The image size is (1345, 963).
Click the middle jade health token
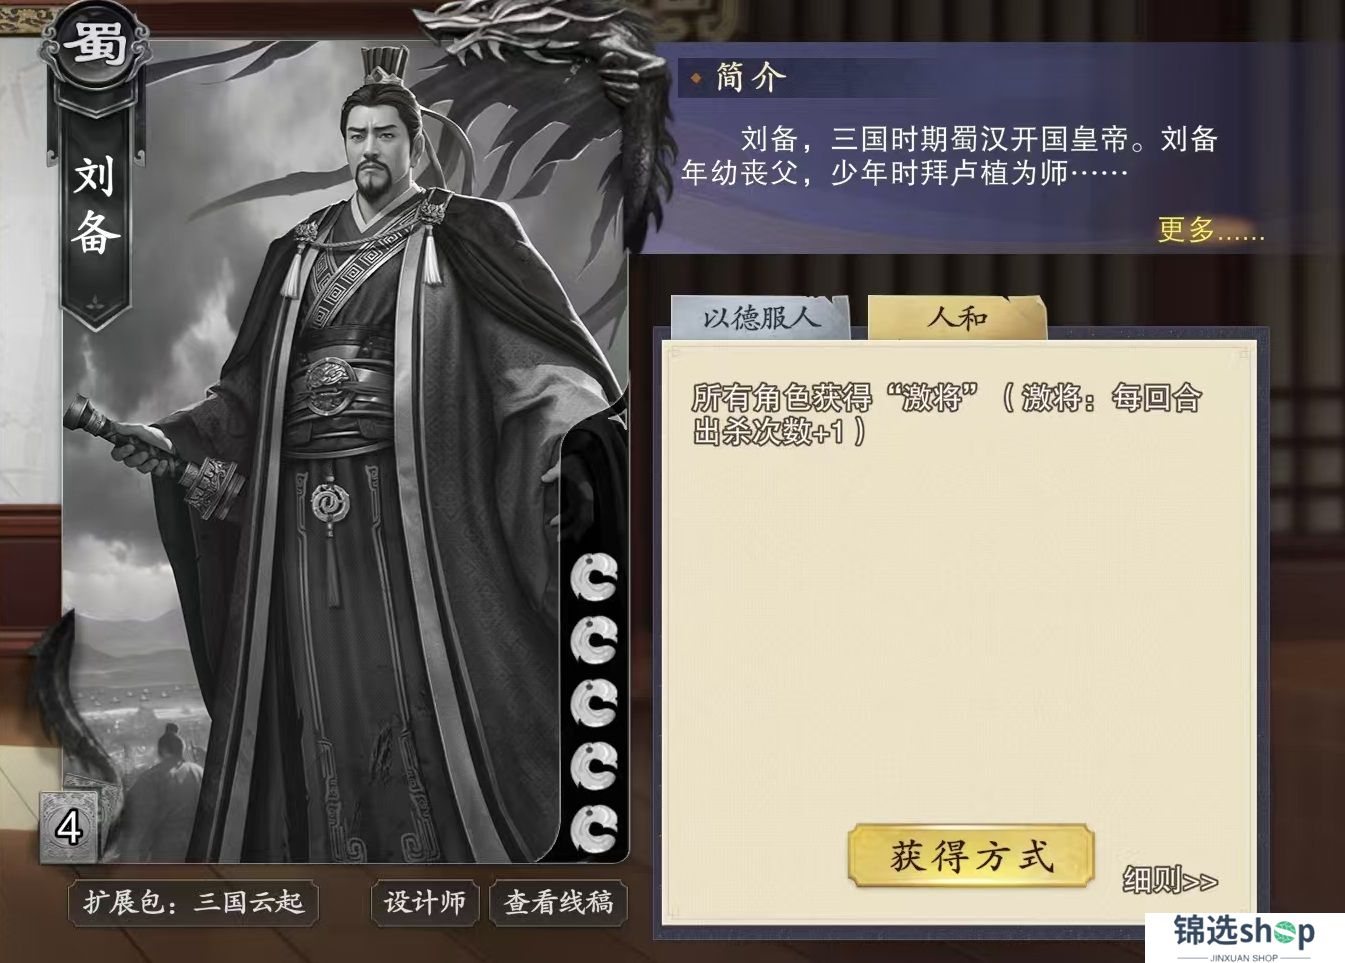pos(594,704)
